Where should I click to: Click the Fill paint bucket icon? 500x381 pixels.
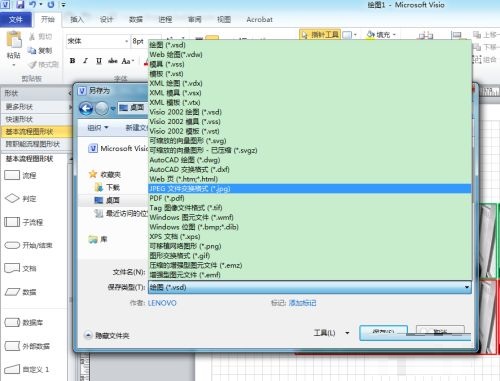pos(371,34)
